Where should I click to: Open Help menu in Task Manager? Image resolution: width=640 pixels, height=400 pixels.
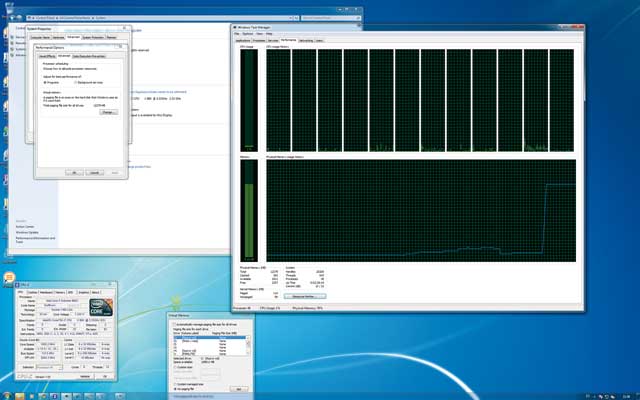269,34
